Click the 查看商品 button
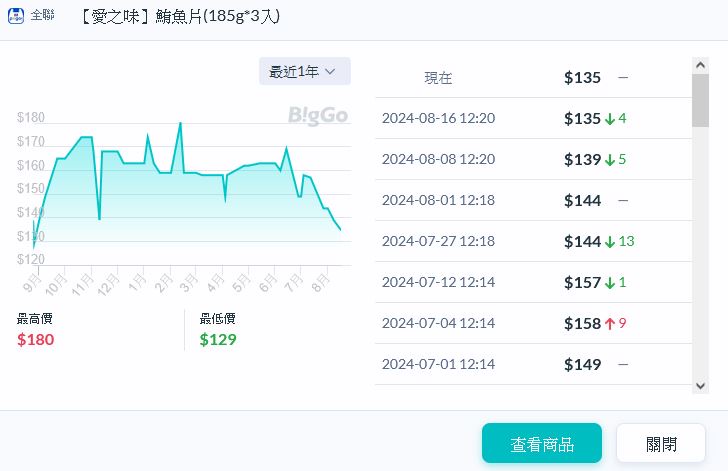728x471 pixels. (x=541, y=443)
